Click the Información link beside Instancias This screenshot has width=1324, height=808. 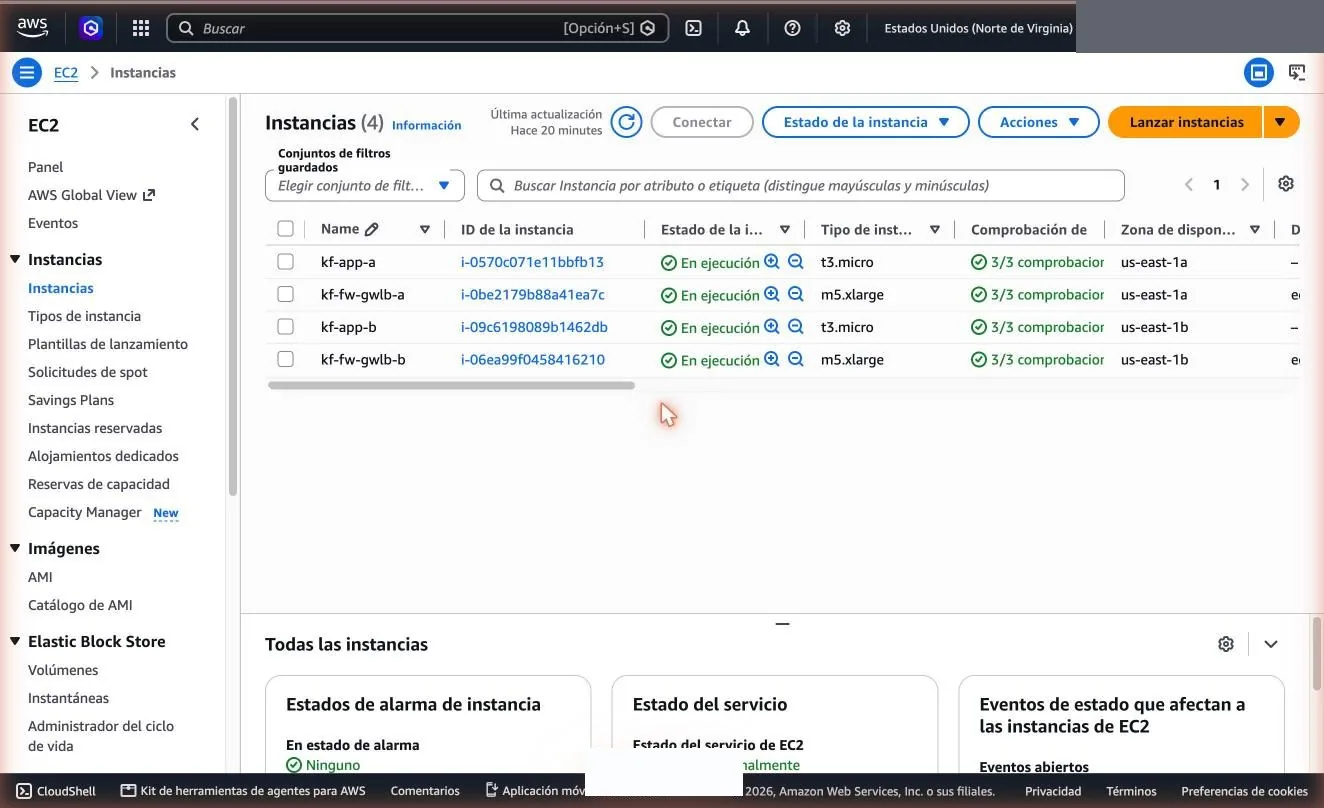tap(427, 125)
